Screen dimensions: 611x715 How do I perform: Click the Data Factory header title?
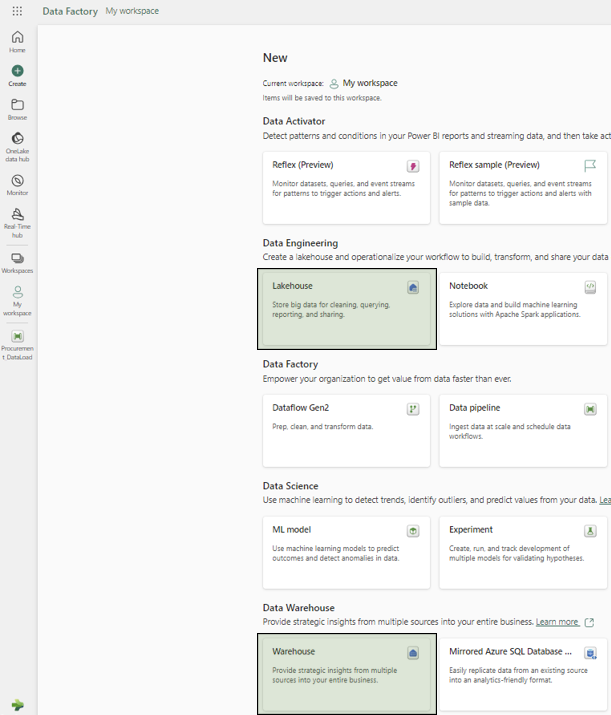tap(70, 11)
